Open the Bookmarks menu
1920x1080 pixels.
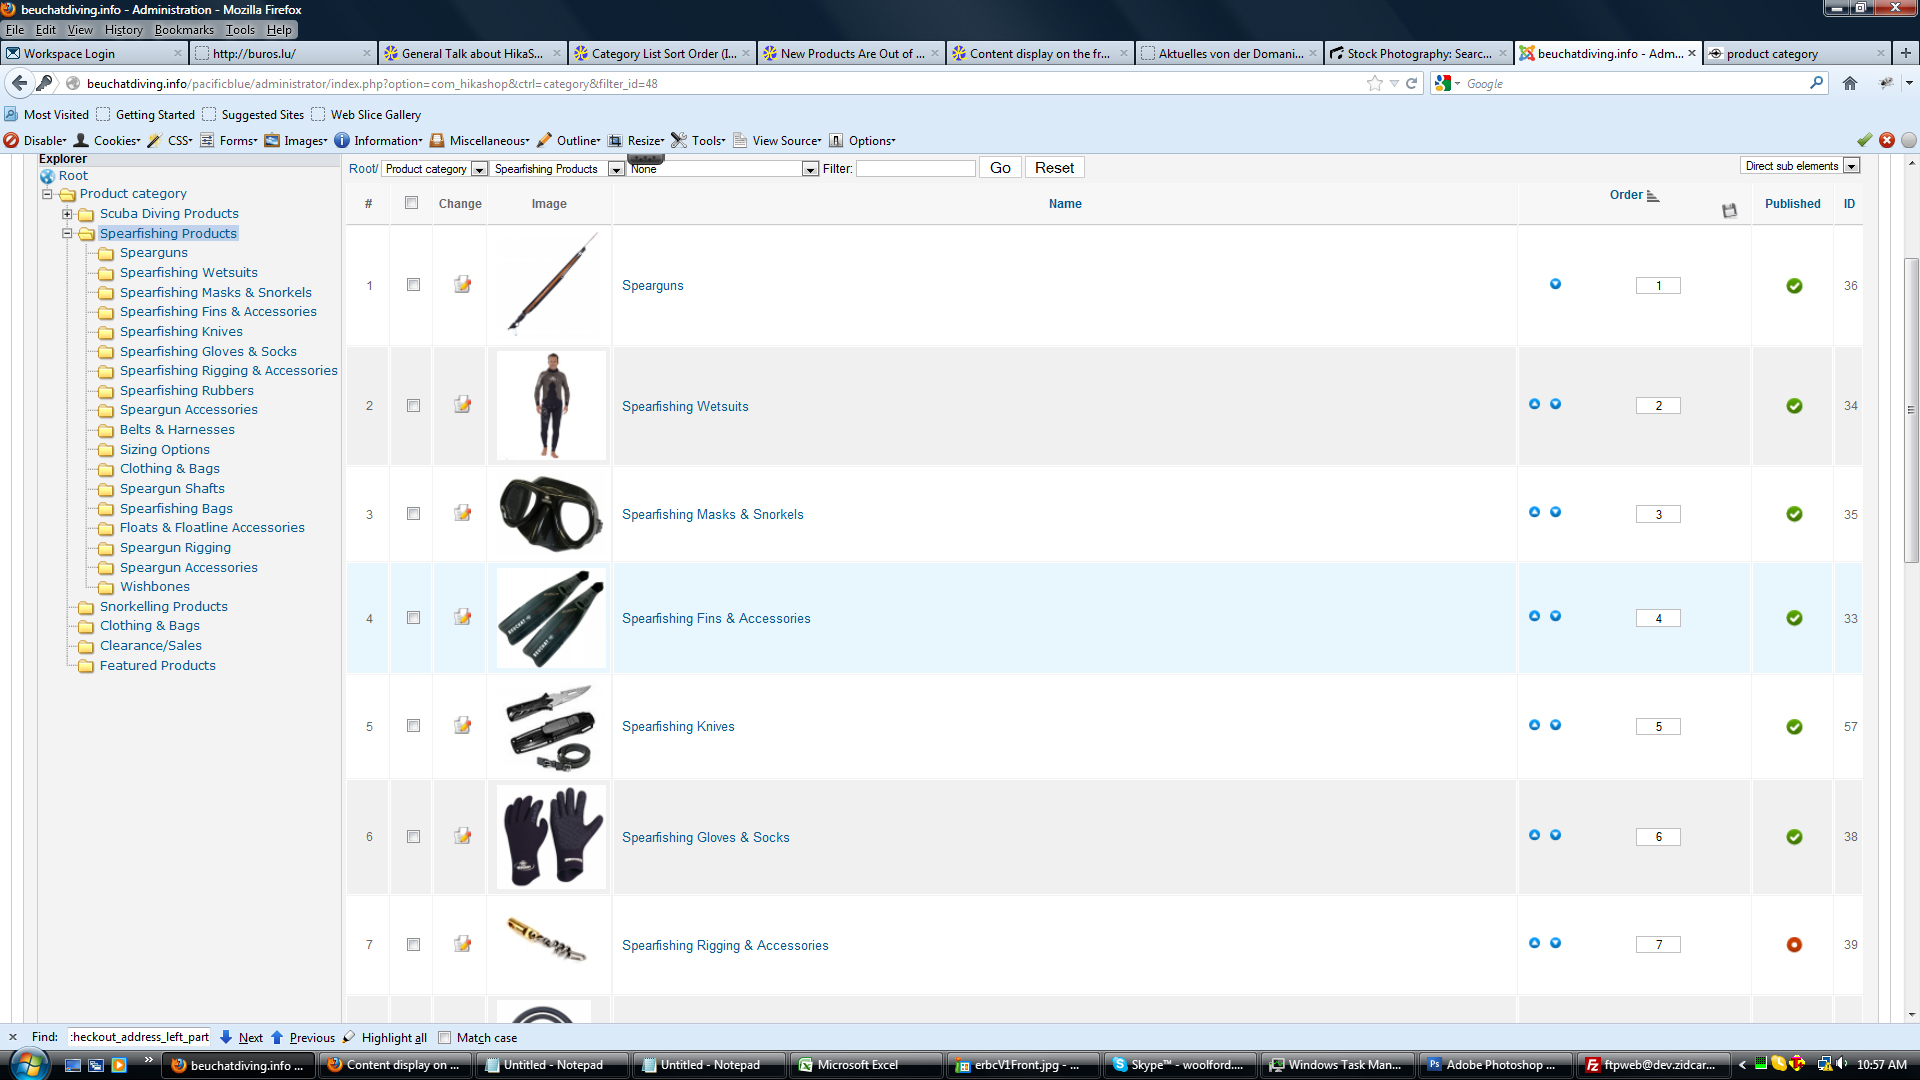(x=184, y=30)
